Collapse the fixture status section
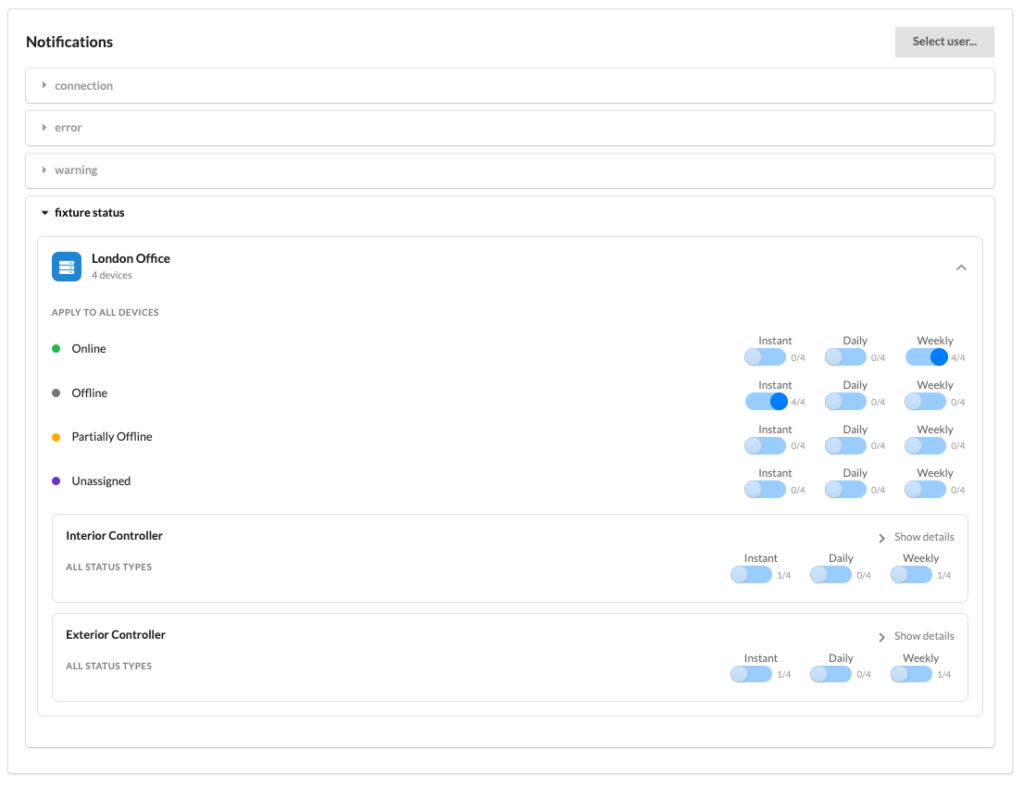The height and width of the screenshot is (786, 1024). point(83,213)
